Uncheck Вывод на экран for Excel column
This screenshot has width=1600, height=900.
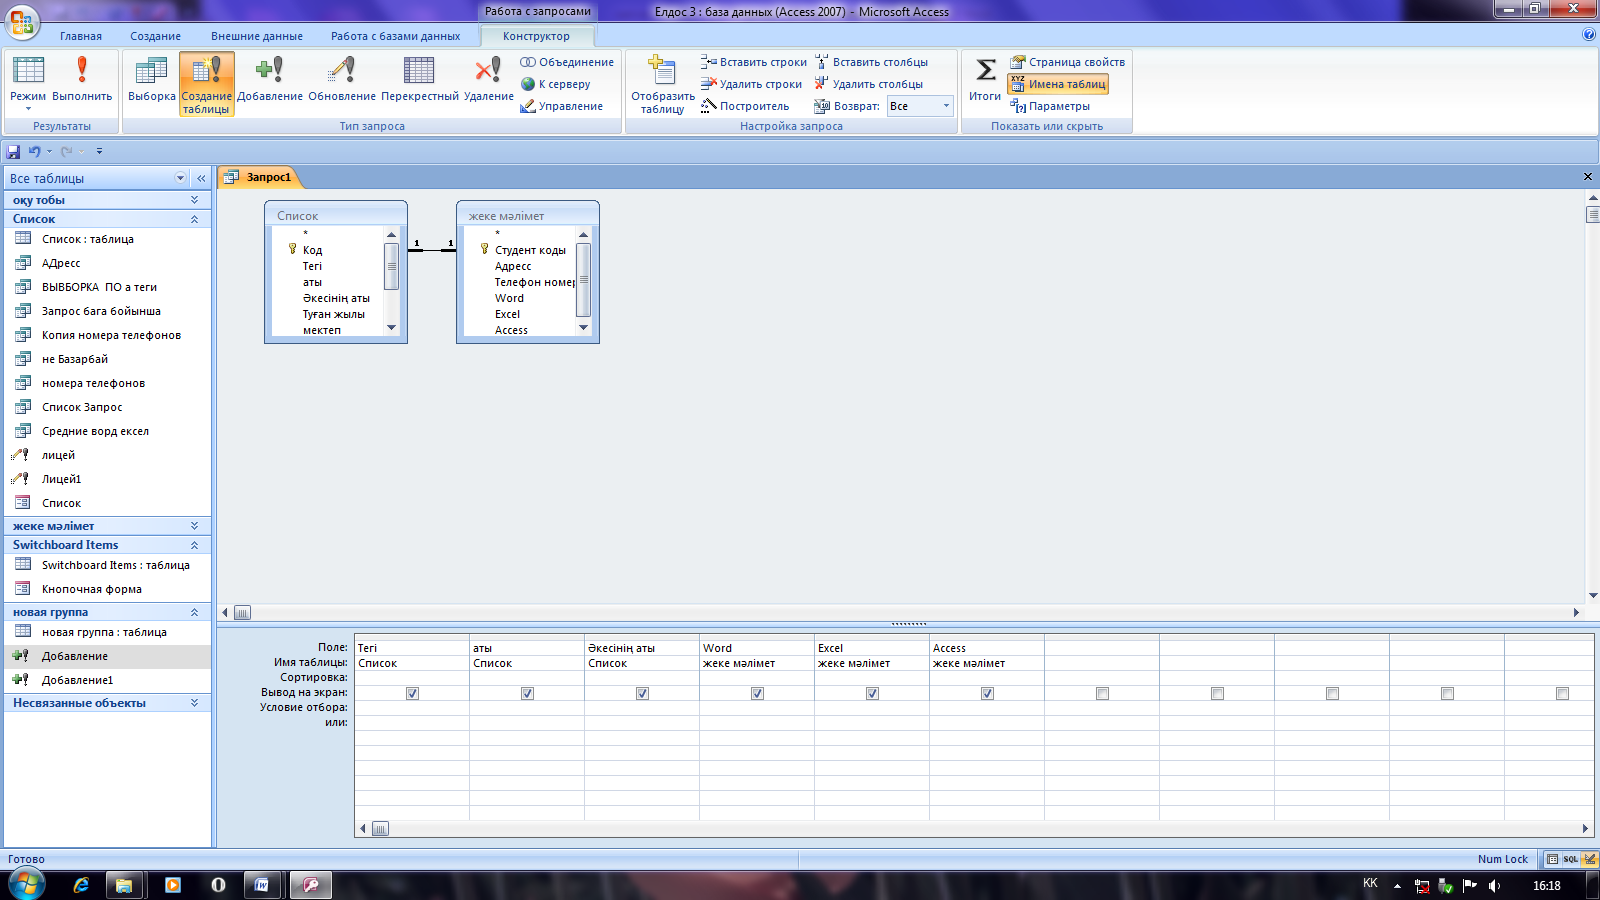tap(872, 693)
